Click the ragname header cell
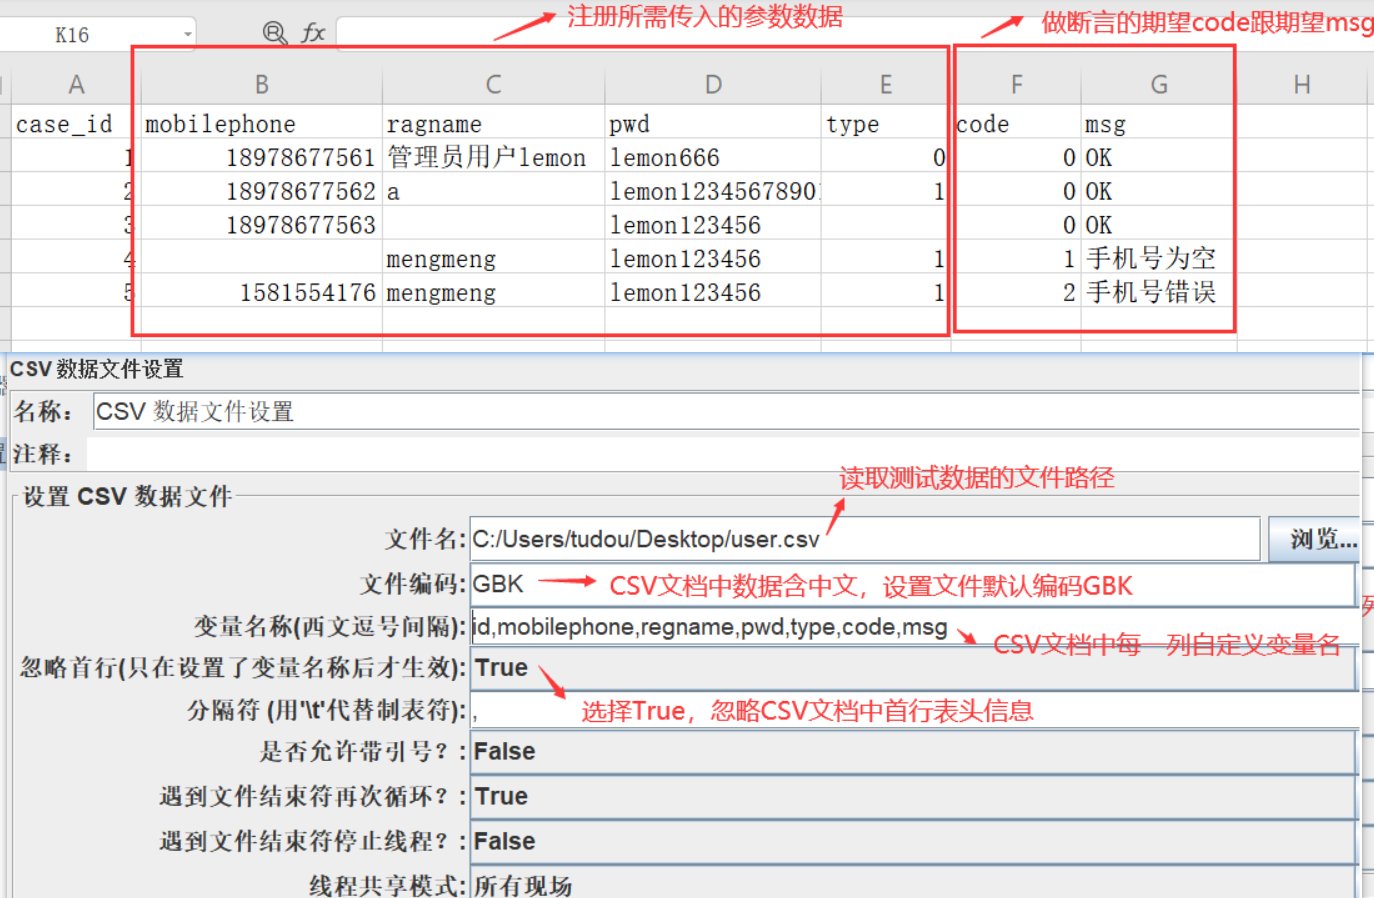1374x898 pixels. (493, 124)
